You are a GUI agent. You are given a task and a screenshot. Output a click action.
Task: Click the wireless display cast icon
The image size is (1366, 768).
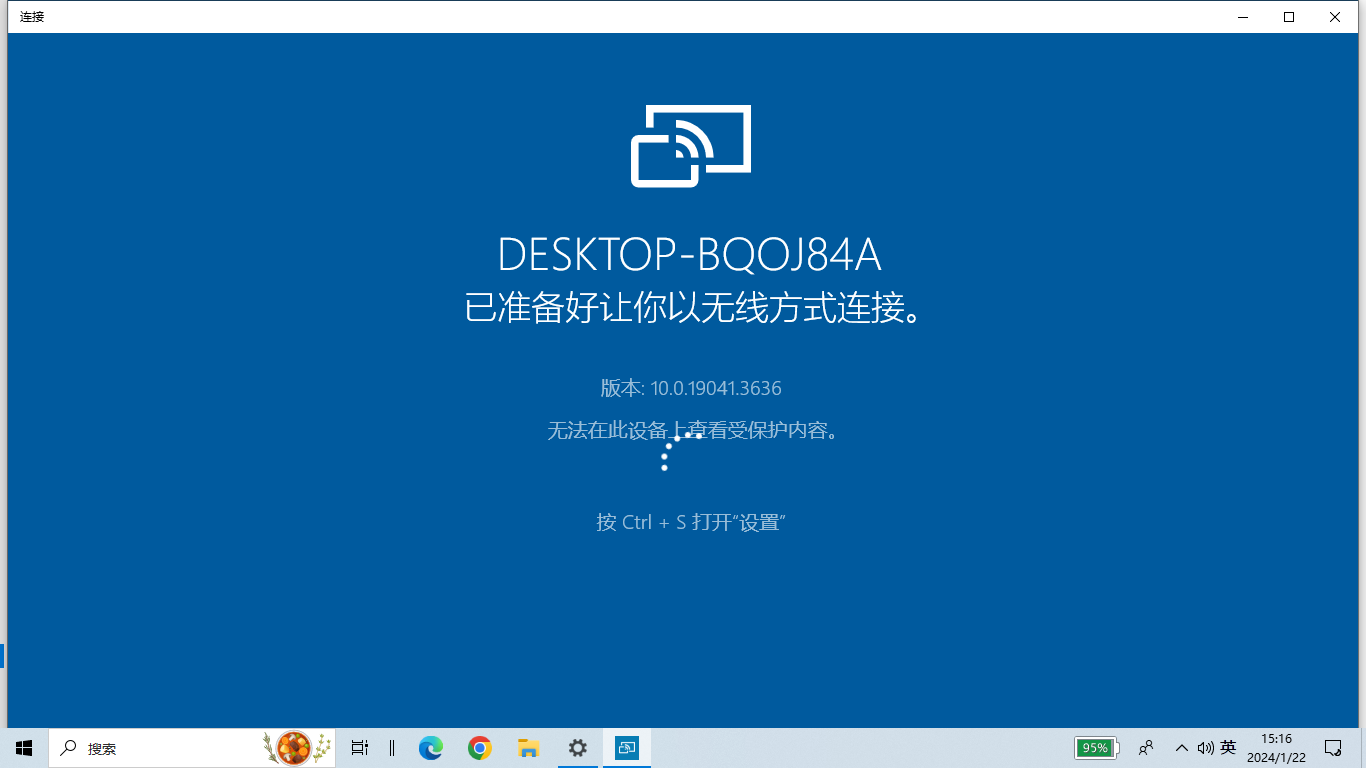coord(690,146)
